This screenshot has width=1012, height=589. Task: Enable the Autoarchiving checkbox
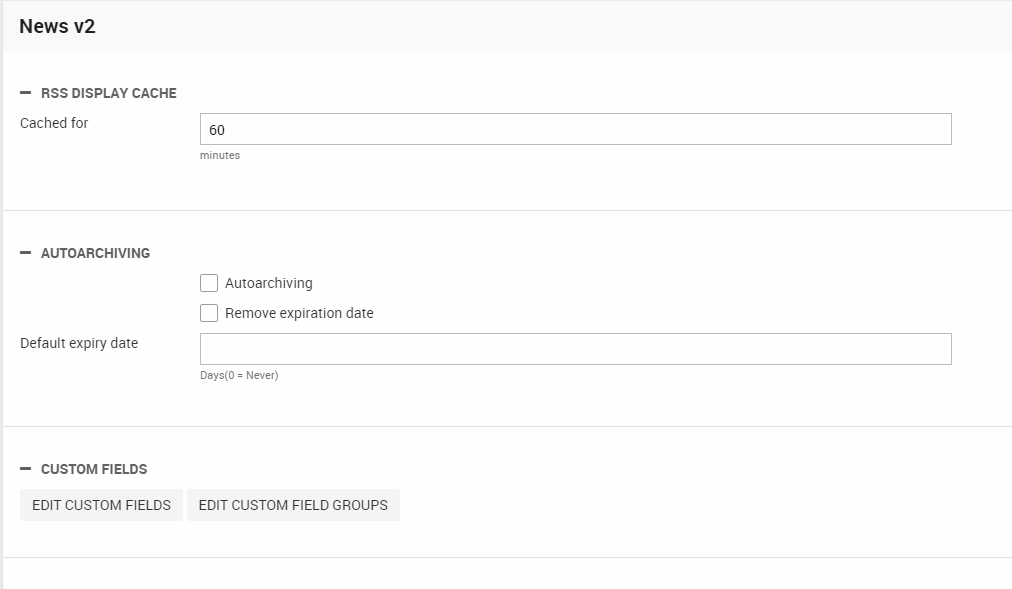click(209, 283)
